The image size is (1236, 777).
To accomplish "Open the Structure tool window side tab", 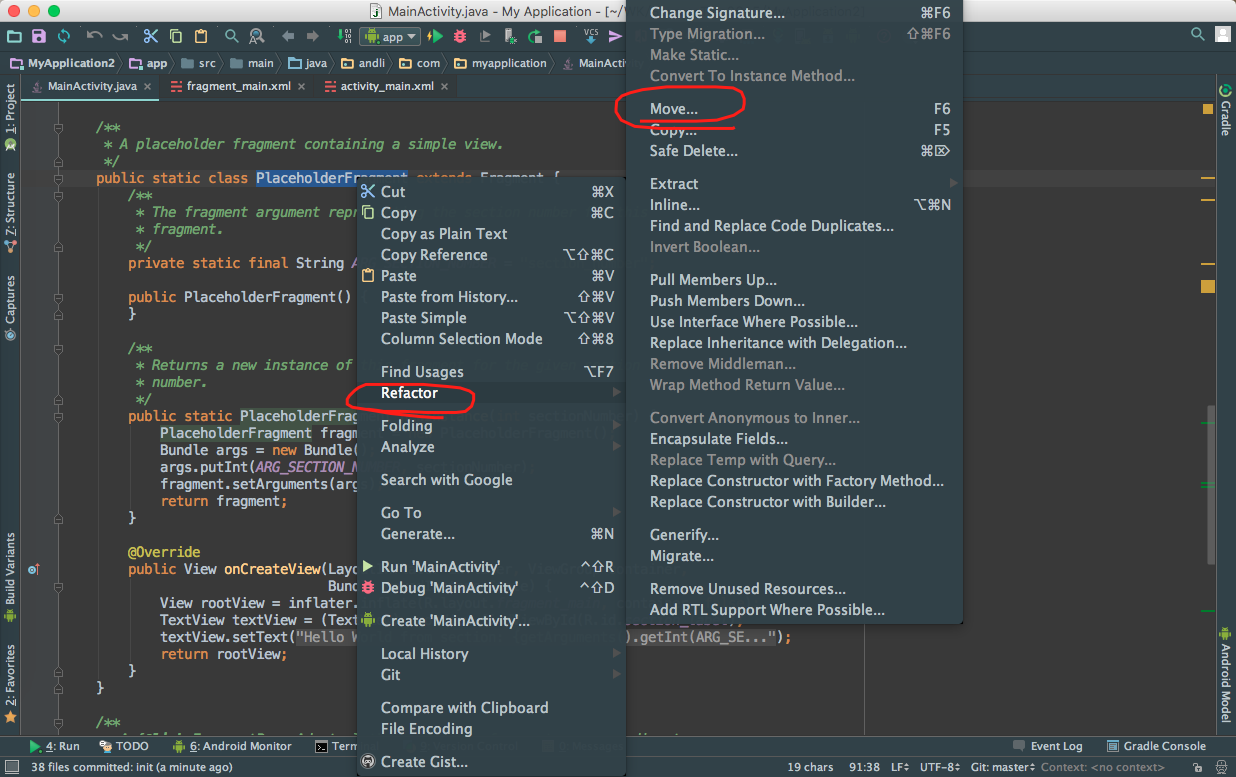I will pos(10,211).
